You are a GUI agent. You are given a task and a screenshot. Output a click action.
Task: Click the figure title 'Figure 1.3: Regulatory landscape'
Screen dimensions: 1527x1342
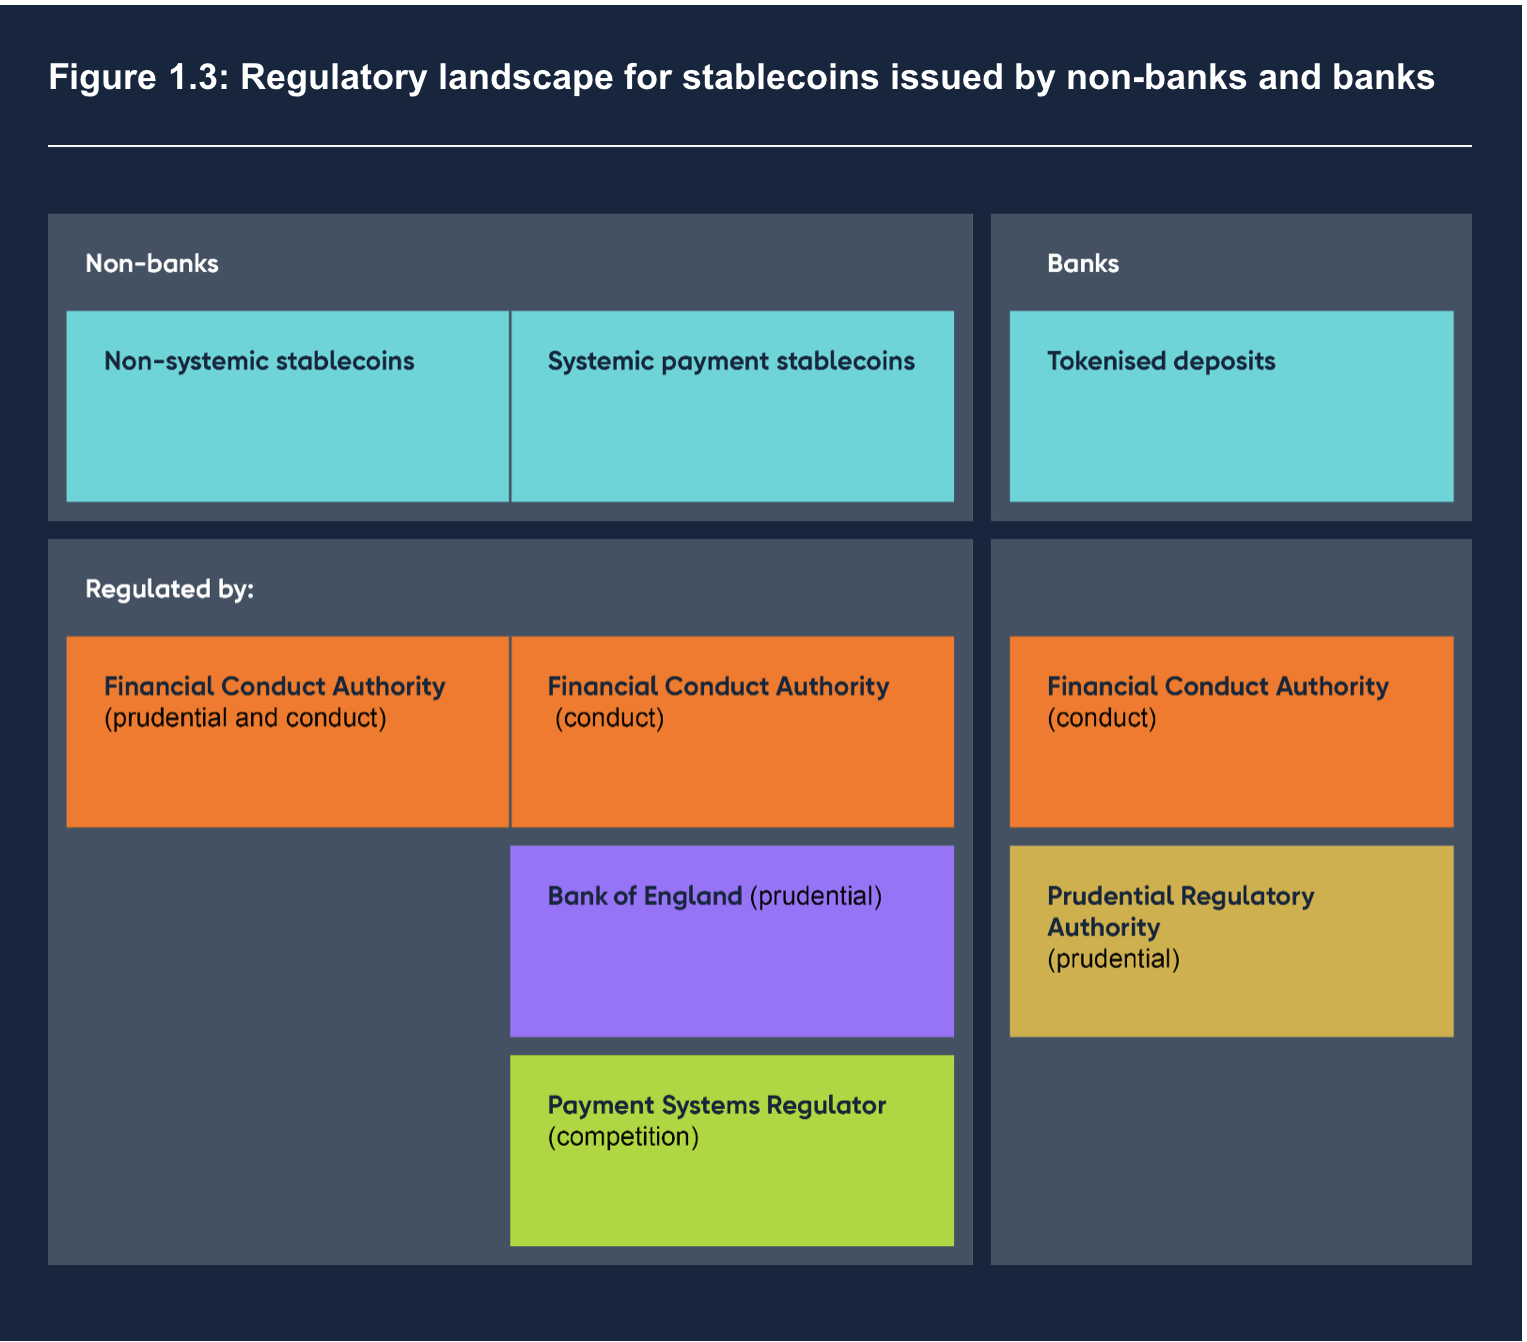(x=741, y=77)
